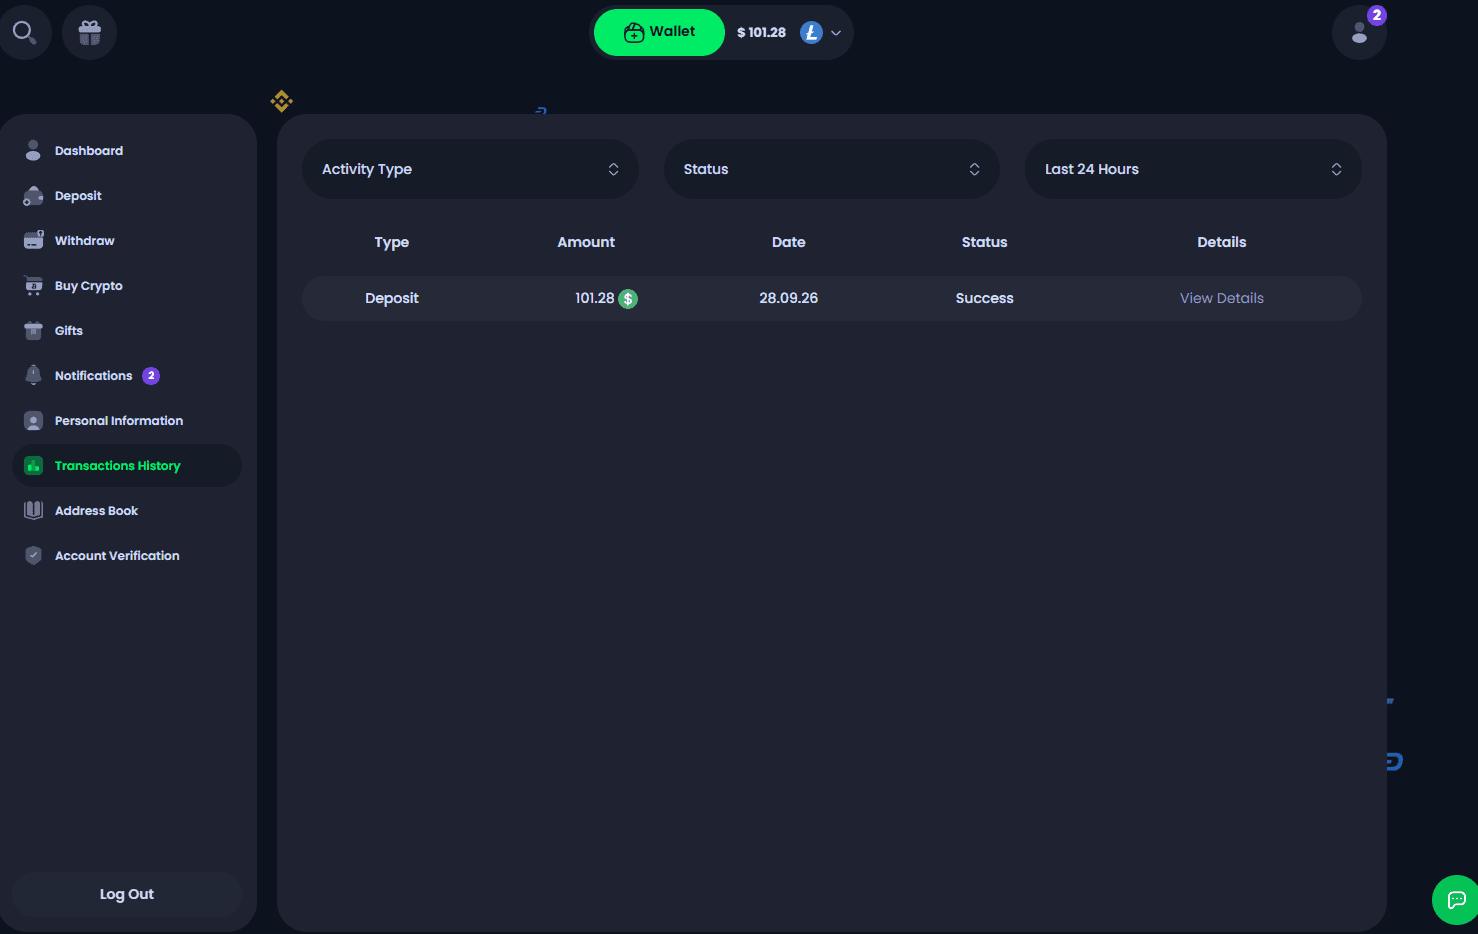The height and width of the screenshot is (934, 1478).
Task: Click the Address Book icon
Action: click(x=33, y=510)
